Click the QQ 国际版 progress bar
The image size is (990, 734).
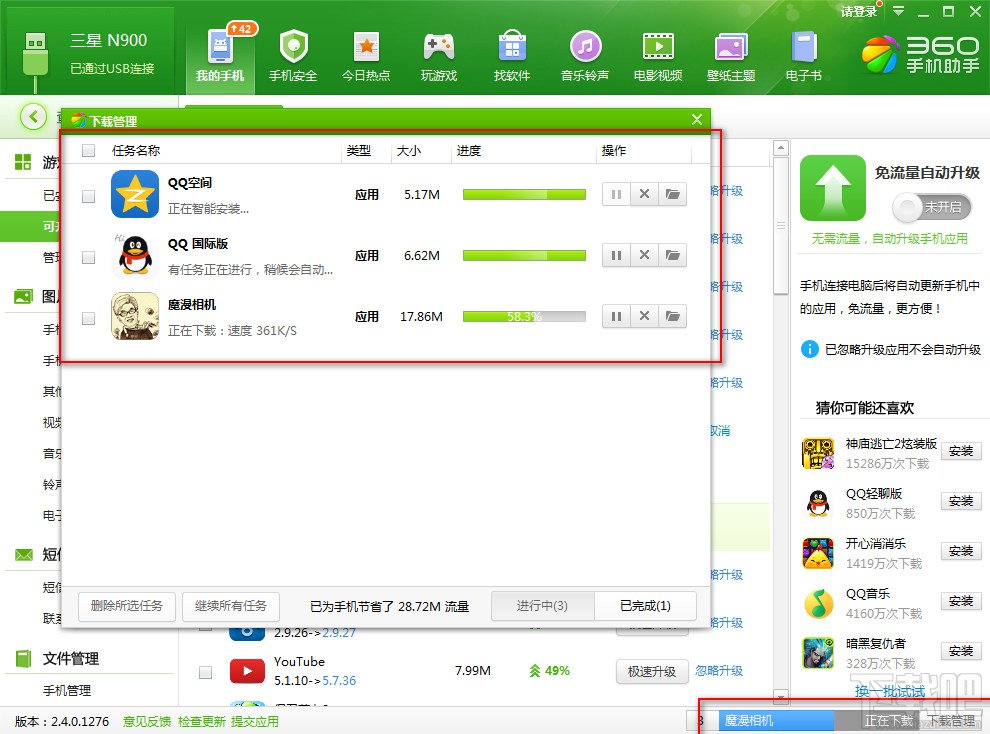pos(524,256)
